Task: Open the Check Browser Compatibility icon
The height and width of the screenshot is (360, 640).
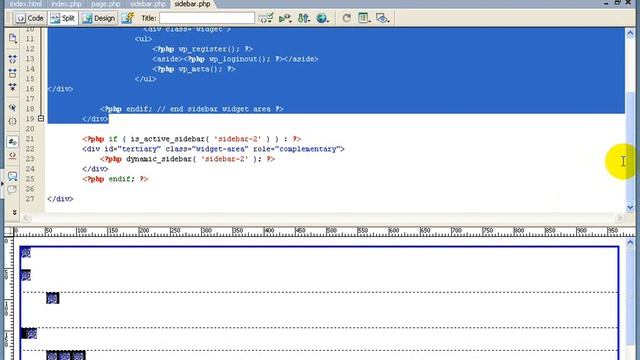Action: point(285,18)
